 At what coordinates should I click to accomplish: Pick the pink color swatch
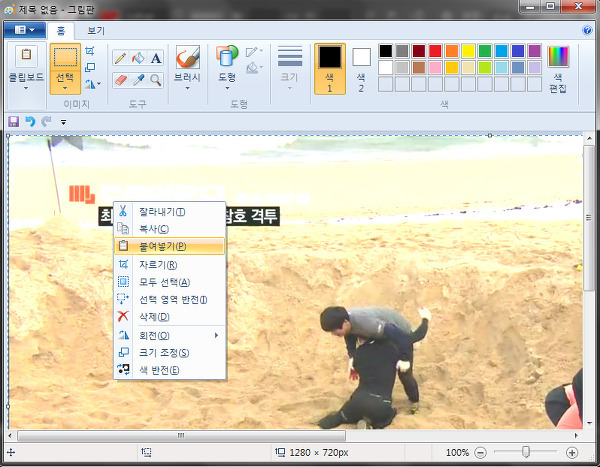[x=435, y=67]
